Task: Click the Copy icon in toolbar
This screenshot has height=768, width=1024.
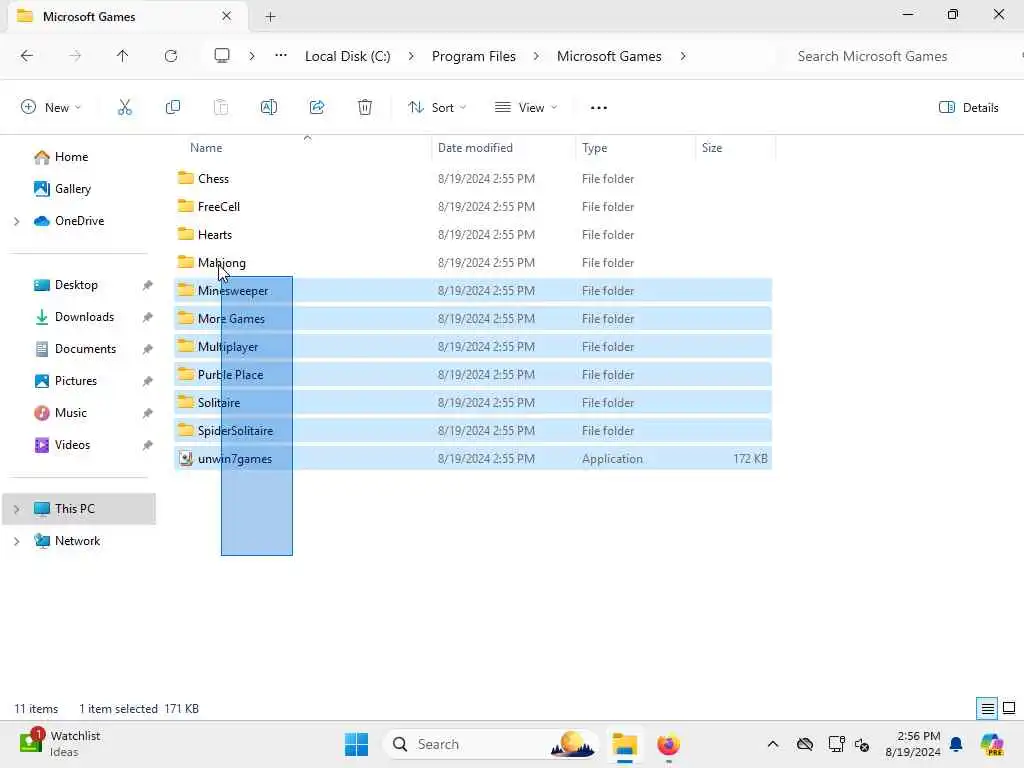Action: 173,107
